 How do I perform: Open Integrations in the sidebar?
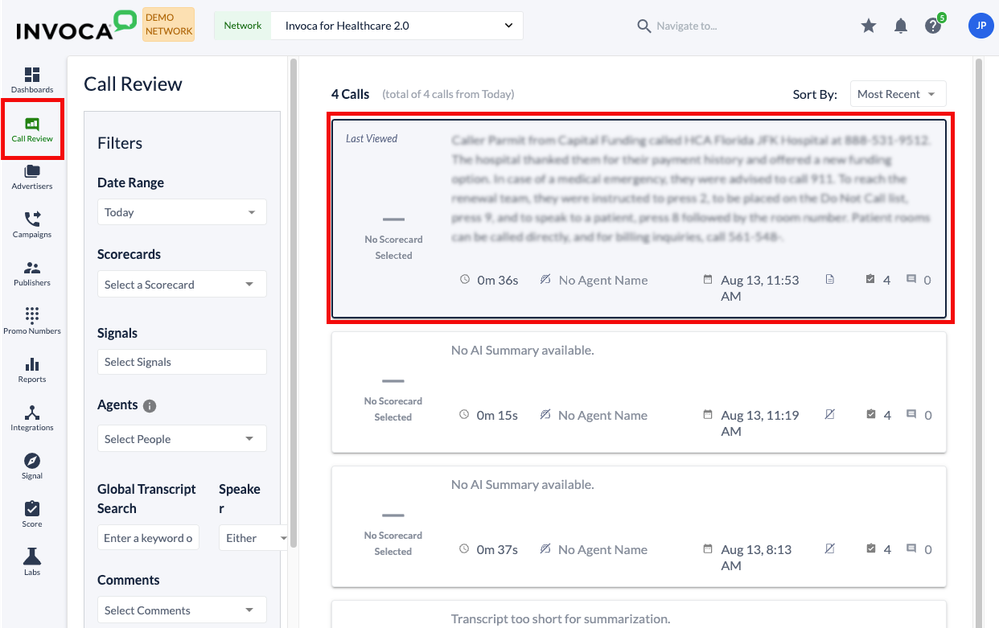coord(32,418)
